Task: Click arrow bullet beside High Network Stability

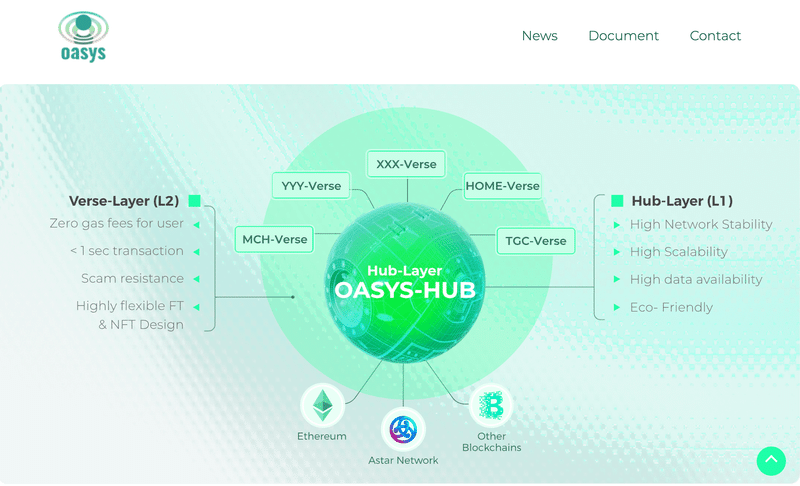Action: coord(616,225)
